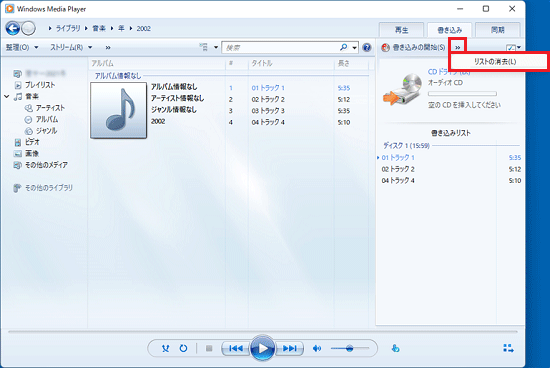Switch to the 同期 tab
Viewport: 550px width, 368px height.
click(x=497, y=30)
